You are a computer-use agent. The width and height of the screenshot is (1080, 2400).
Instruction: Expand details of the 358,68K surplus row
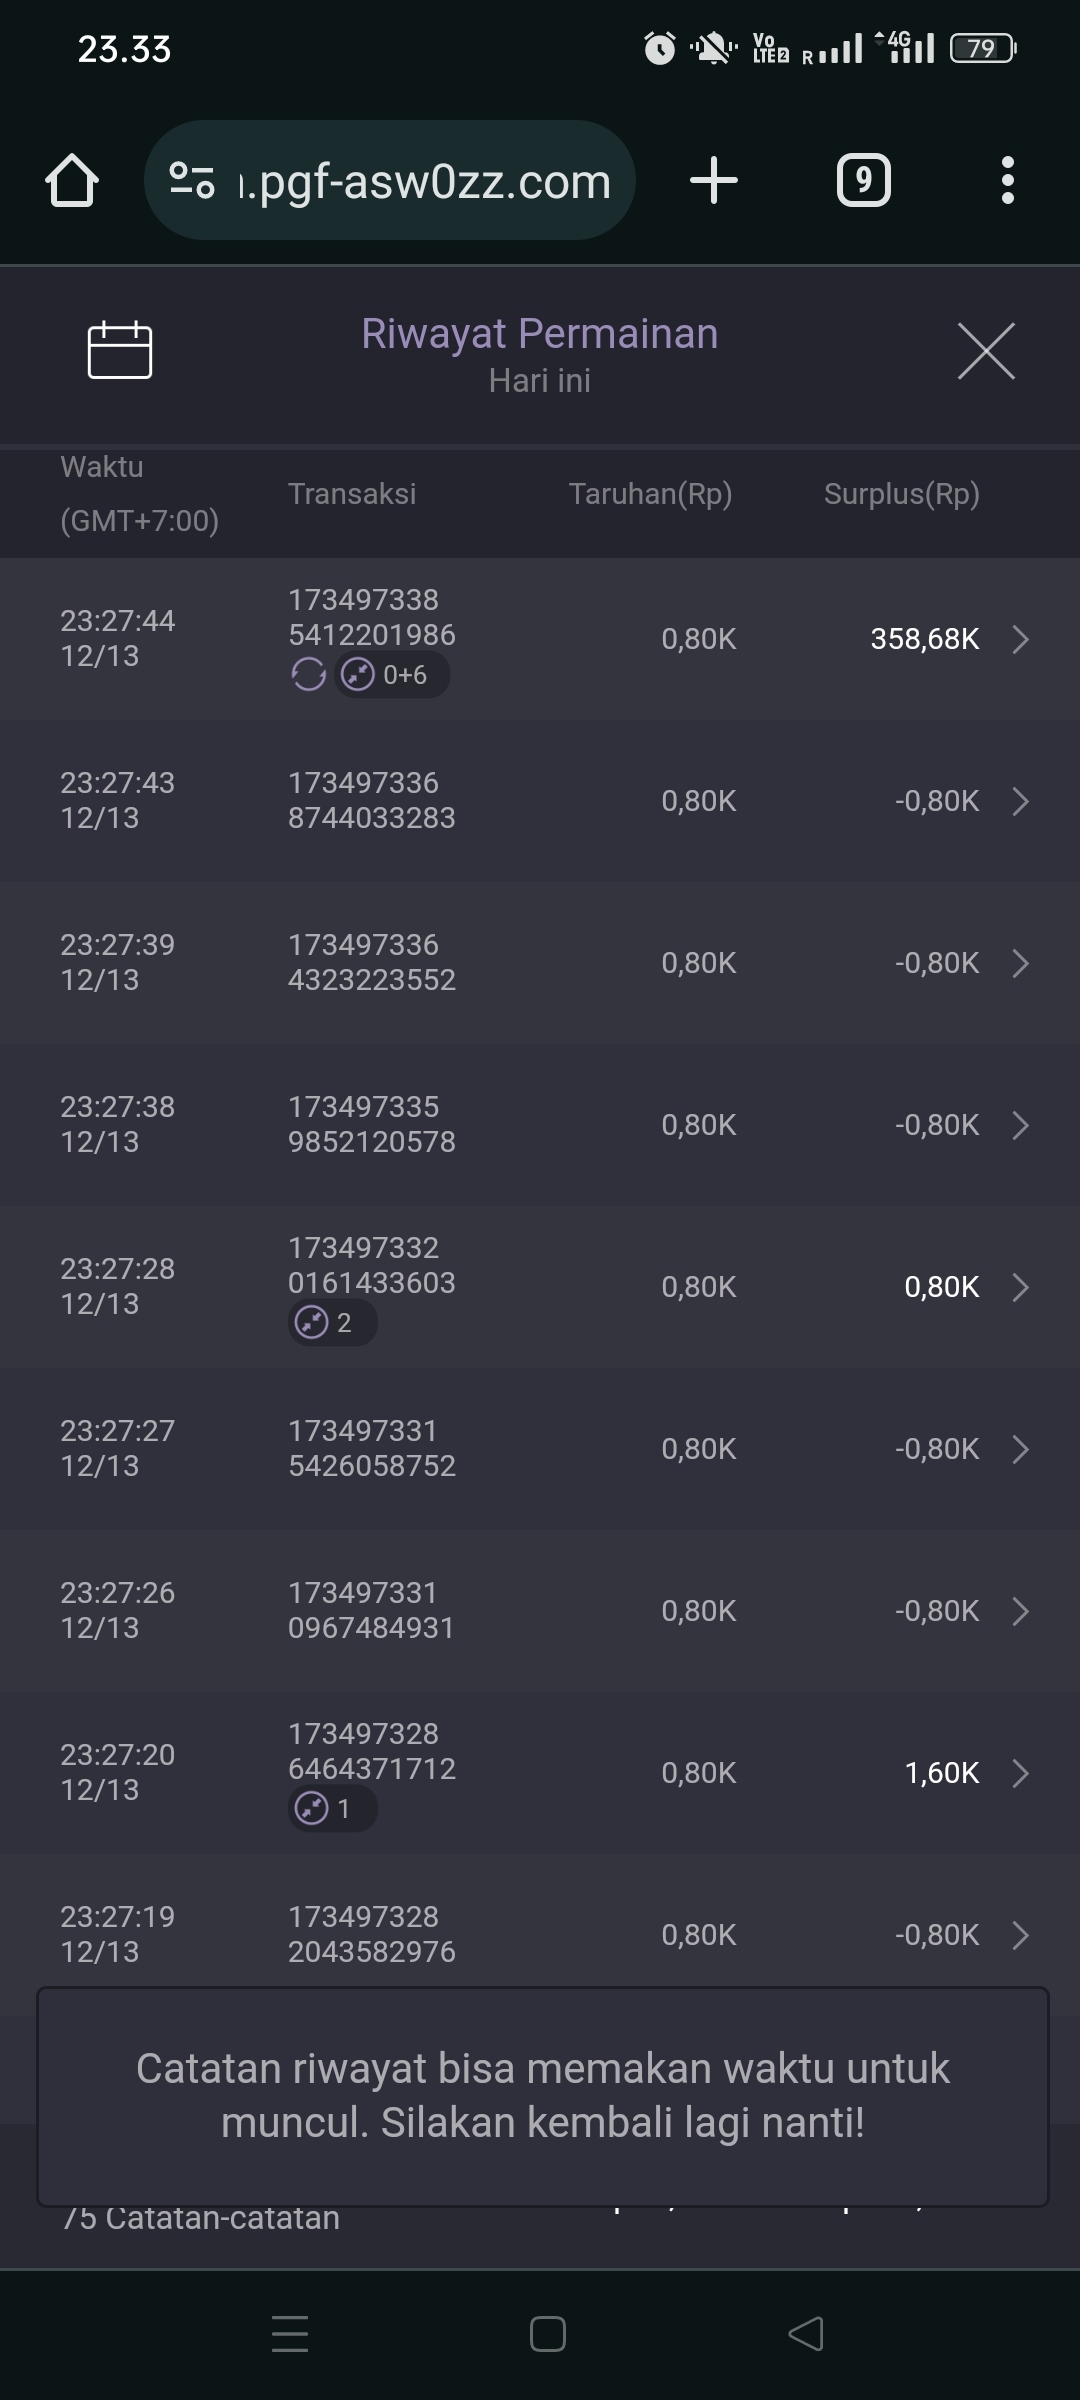click(x=1020, y=639)
